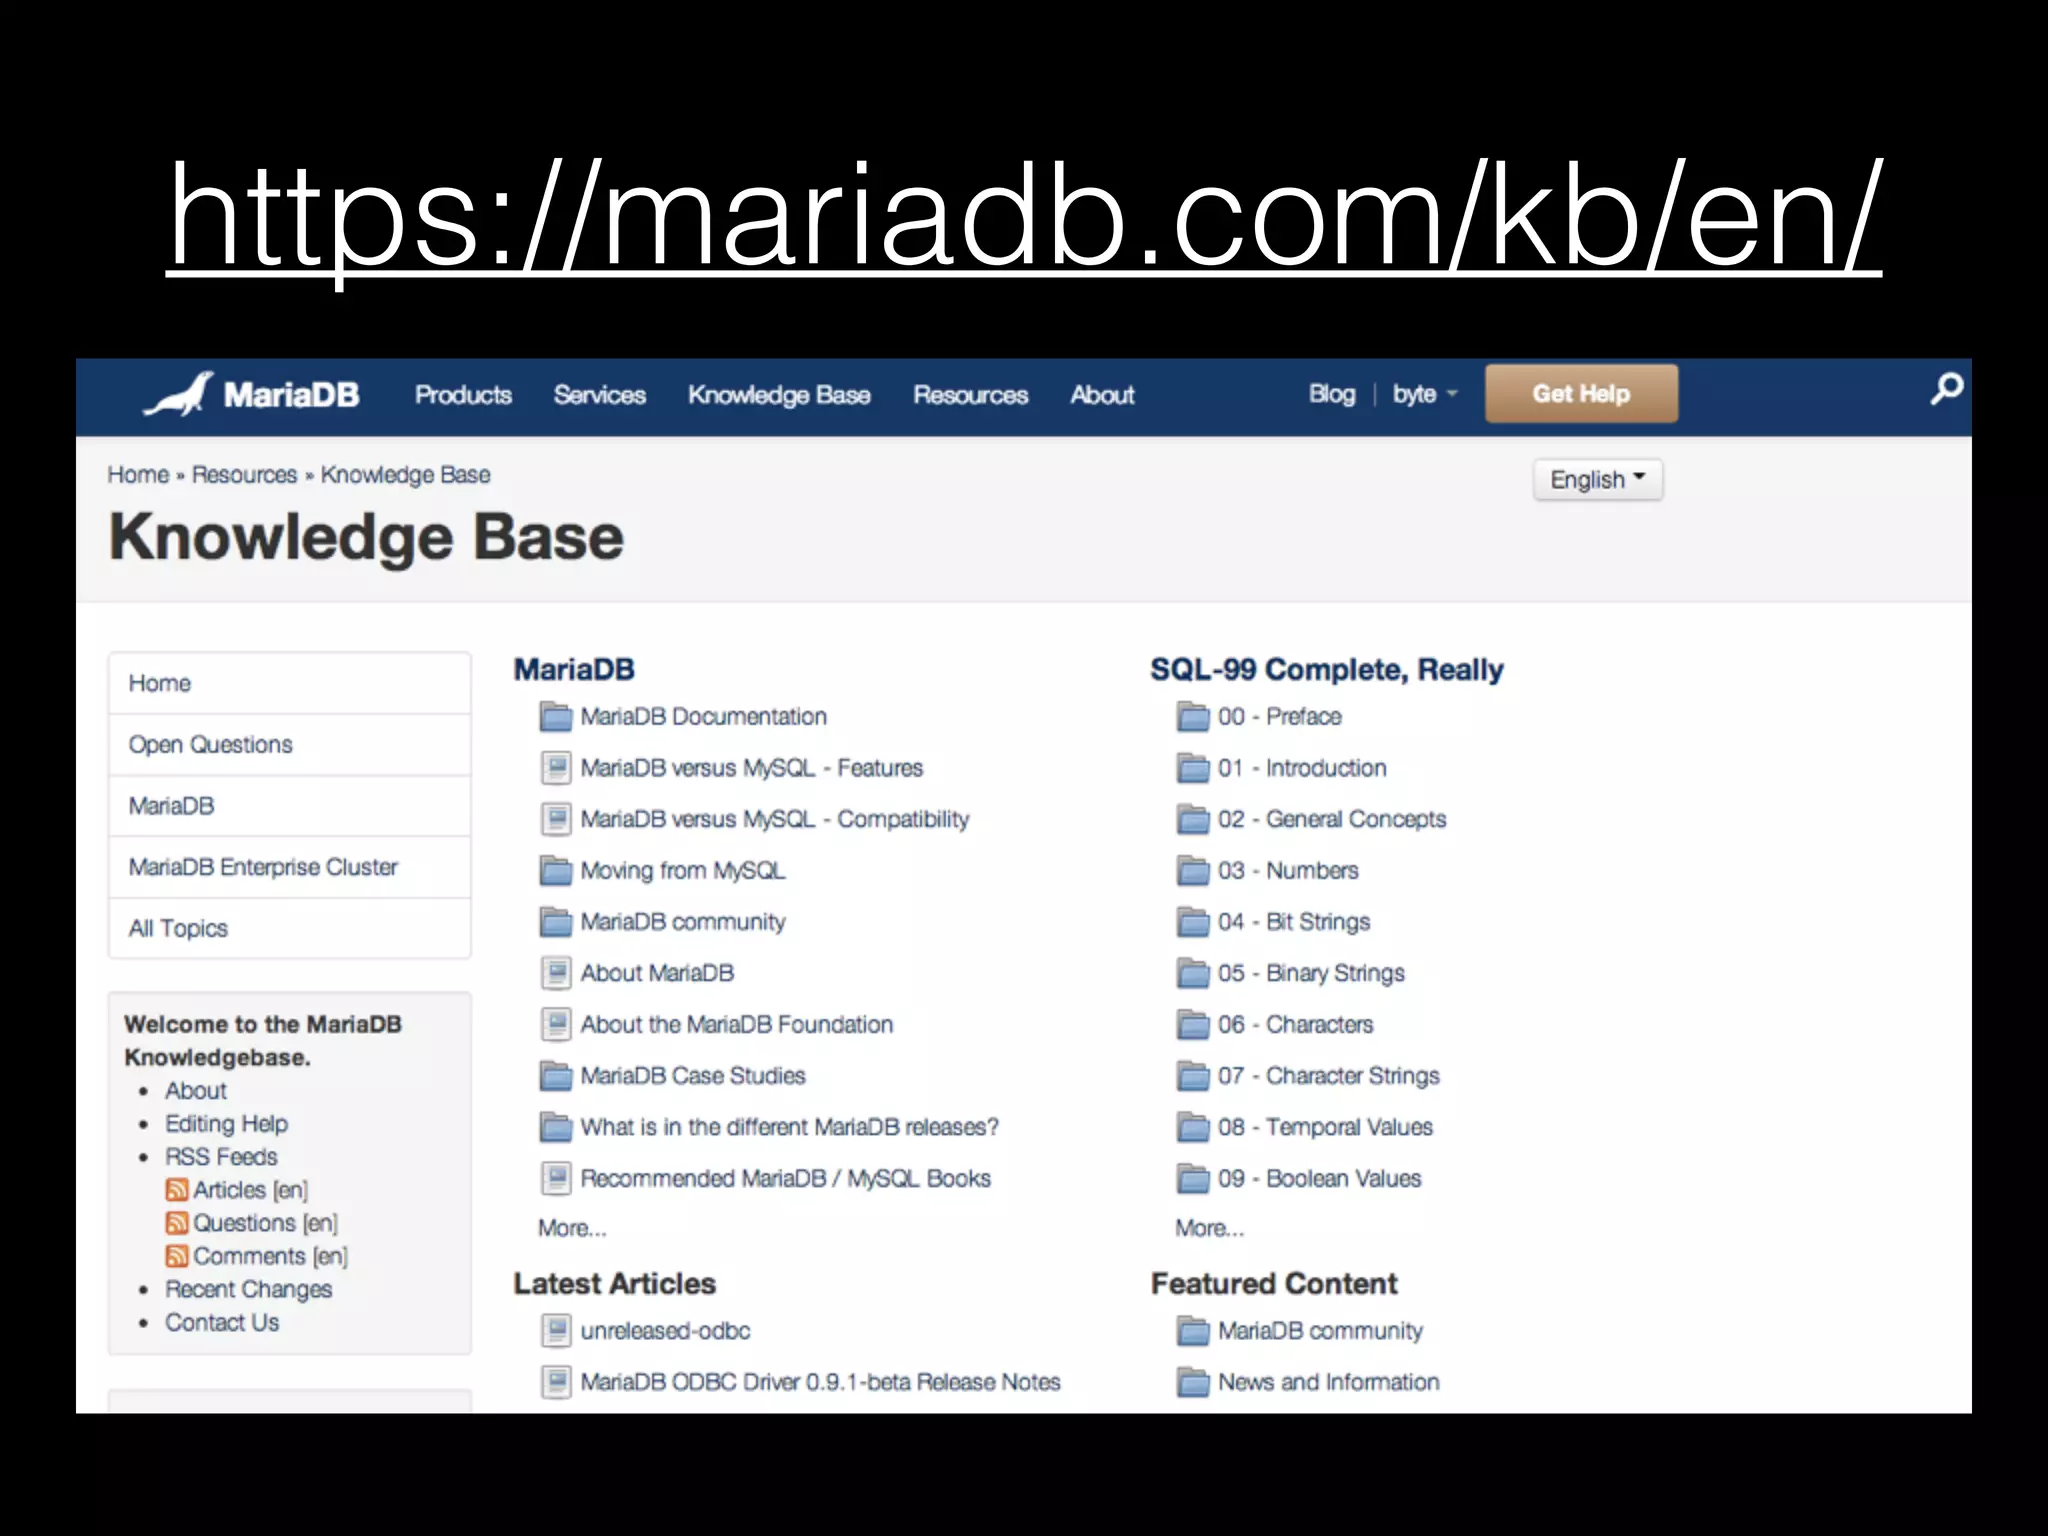Click folder icon beside MariaDB Case Studies
Screen dimensions: 2048x1536
coord(555,1076)
